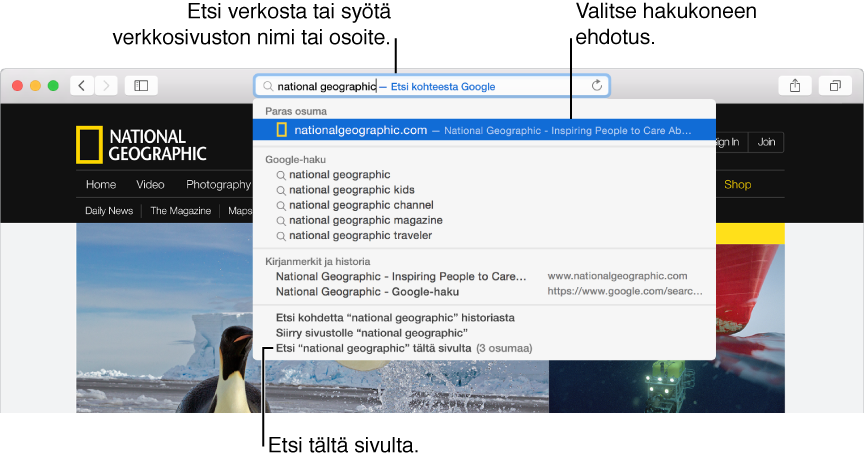Open the Shop link
The image size is (864, 464).
(737, 184)
